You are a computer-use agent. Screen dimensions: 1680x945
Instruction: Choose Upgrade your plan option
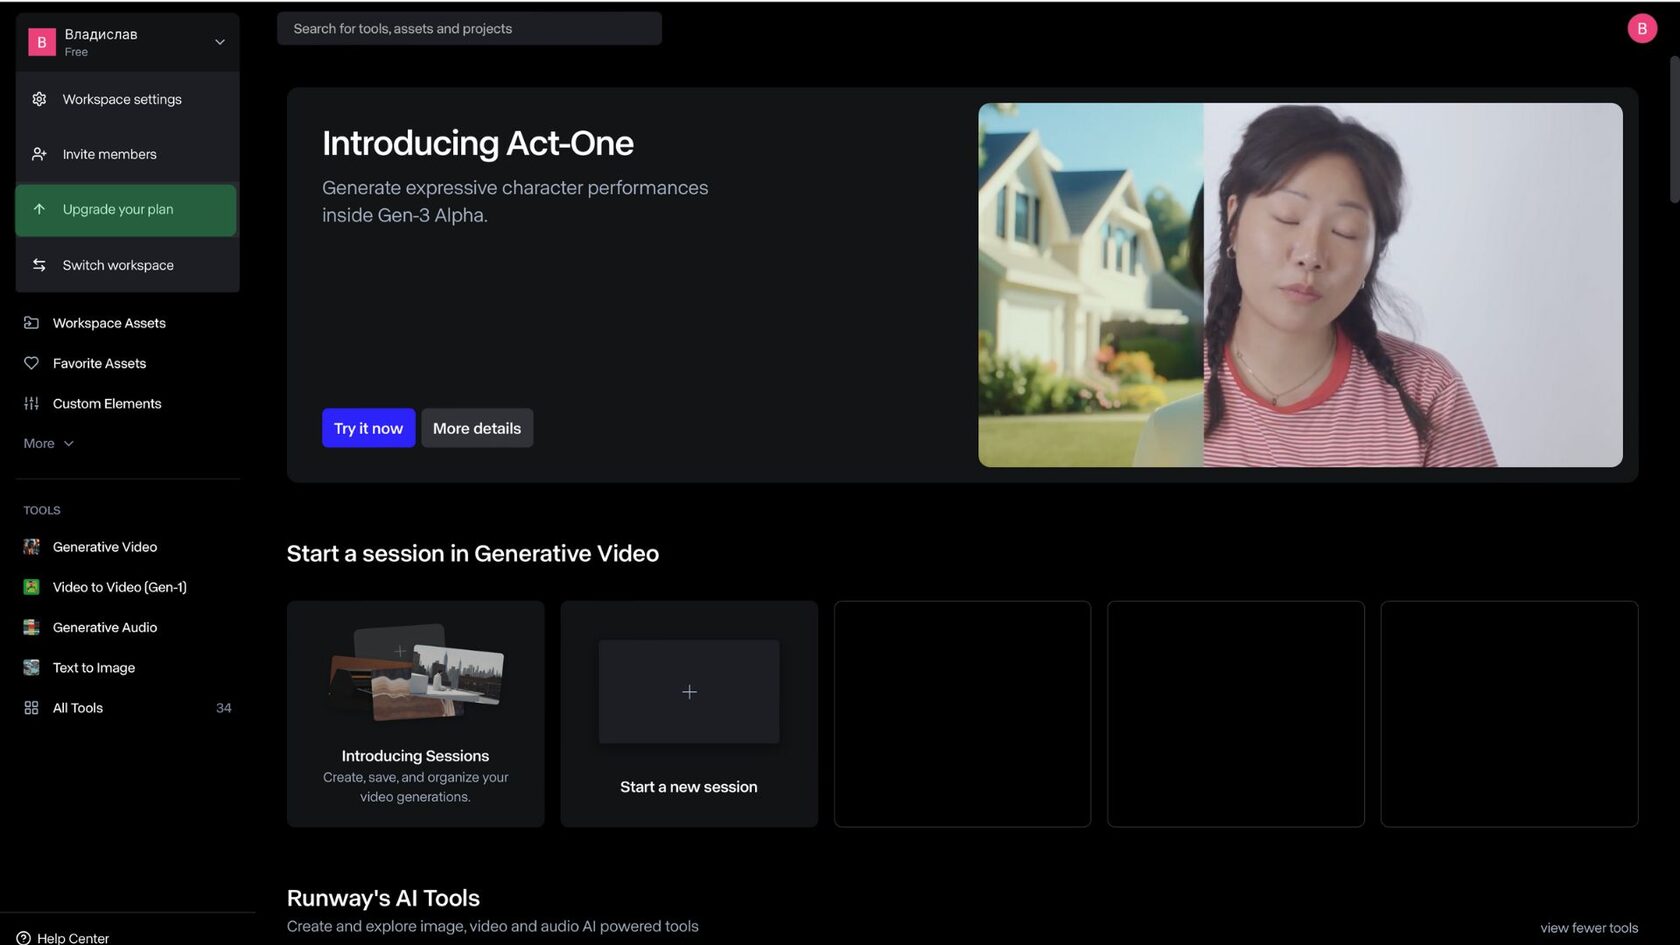point(126,210)
